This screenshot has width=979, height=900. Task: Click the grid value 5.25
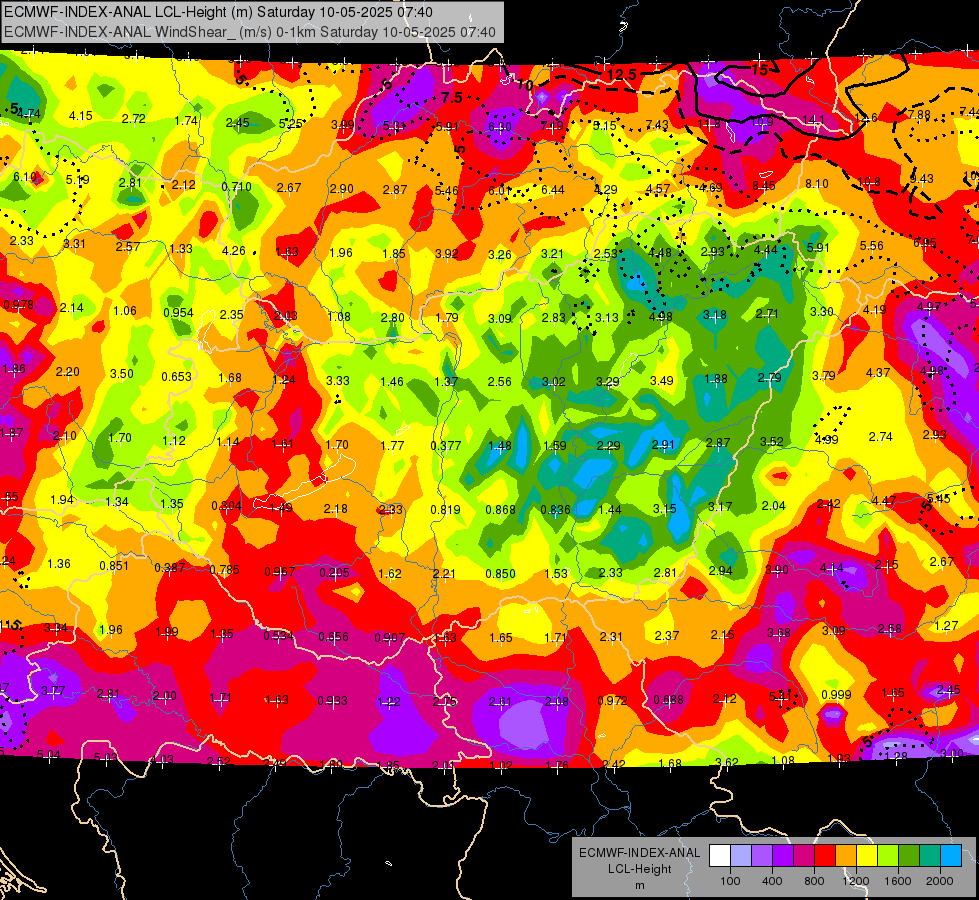[290, 124]
